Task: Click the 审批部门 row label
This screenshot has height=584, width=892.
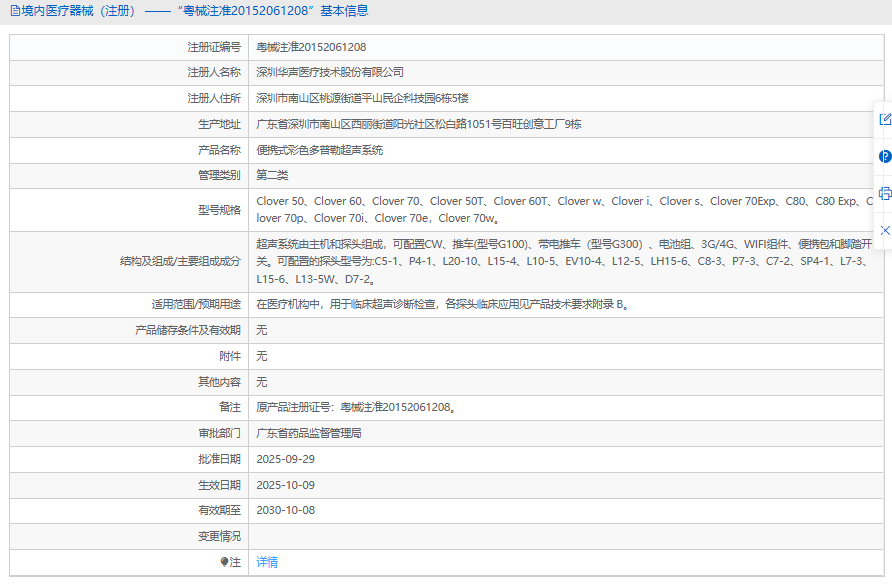Action: (x=220, y=433)
